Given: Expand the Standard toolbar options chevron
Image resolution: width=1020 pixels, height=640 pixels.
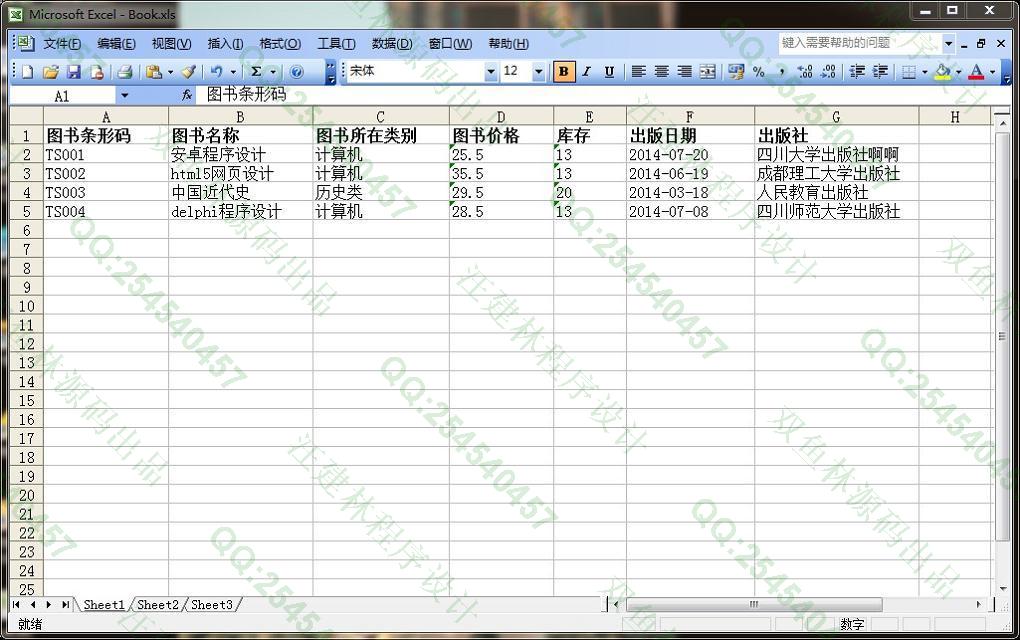Looking at the screenshot, I should [x=330, y=72].
